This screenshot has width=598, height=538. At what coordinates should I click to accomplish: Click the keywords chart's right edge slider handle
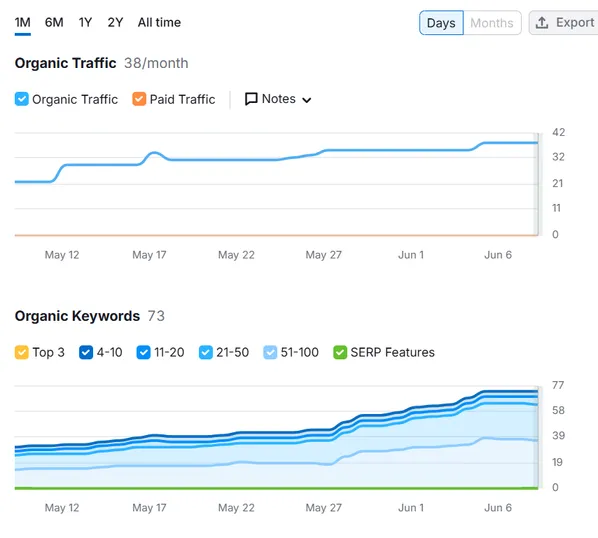(539, 437)
